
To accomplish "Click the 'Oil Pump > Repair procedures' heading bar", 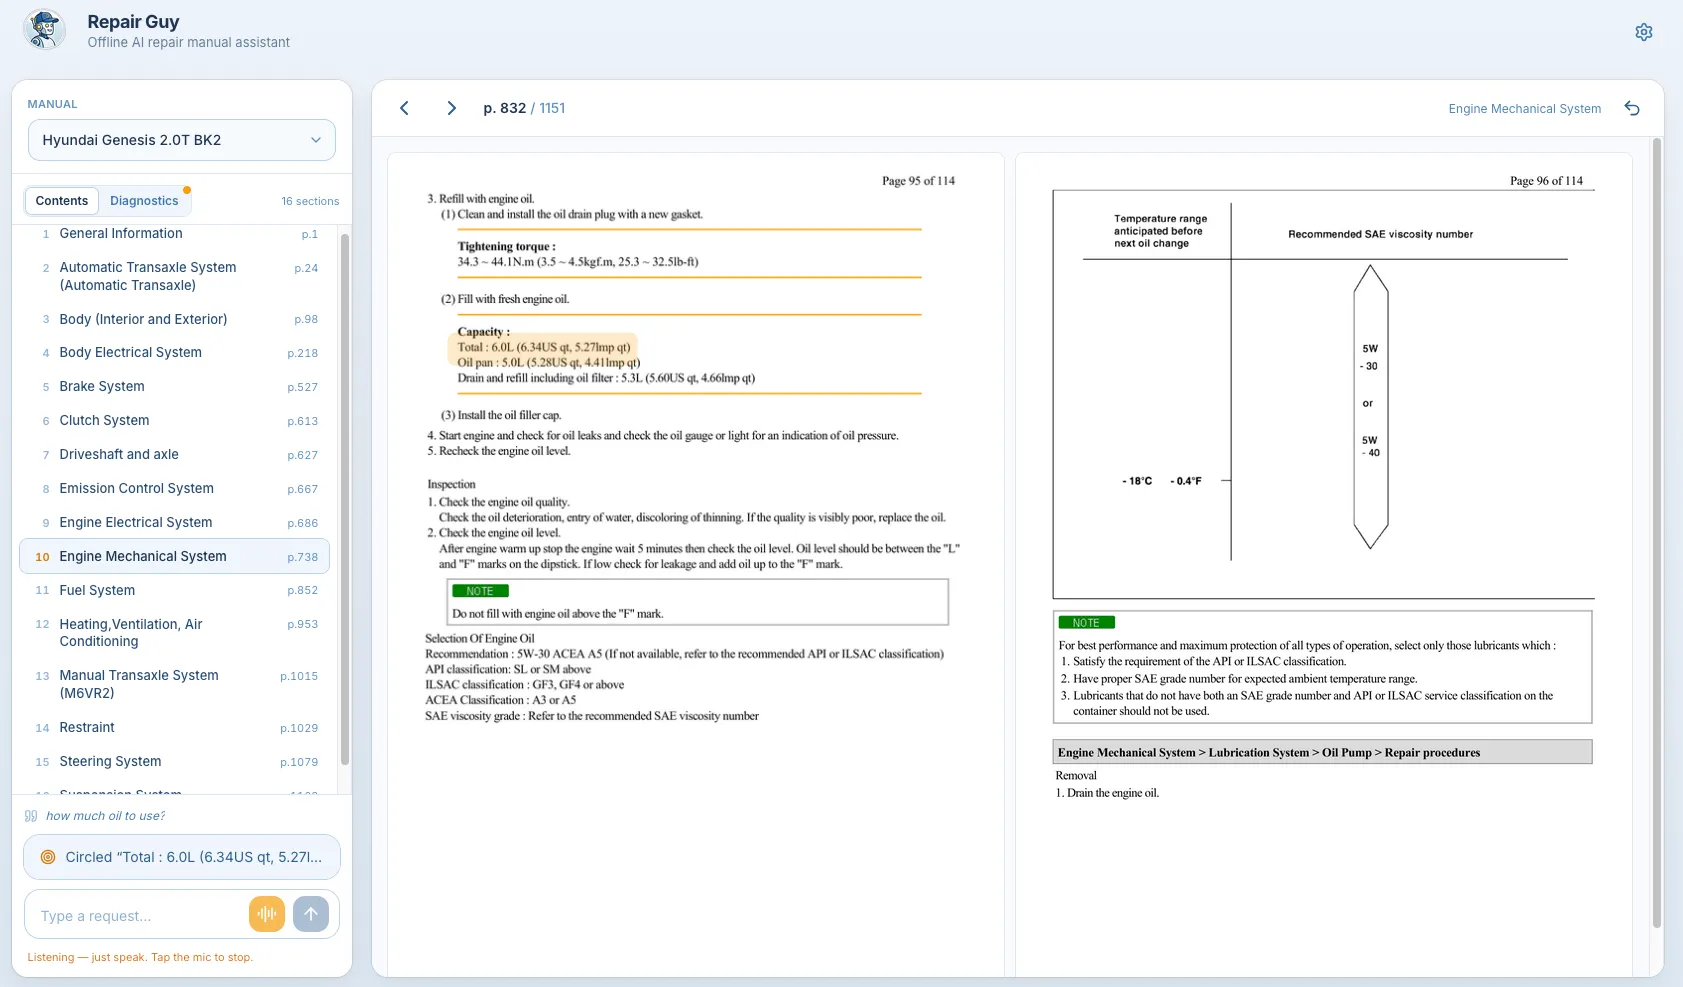I will tap(1323, 752).
